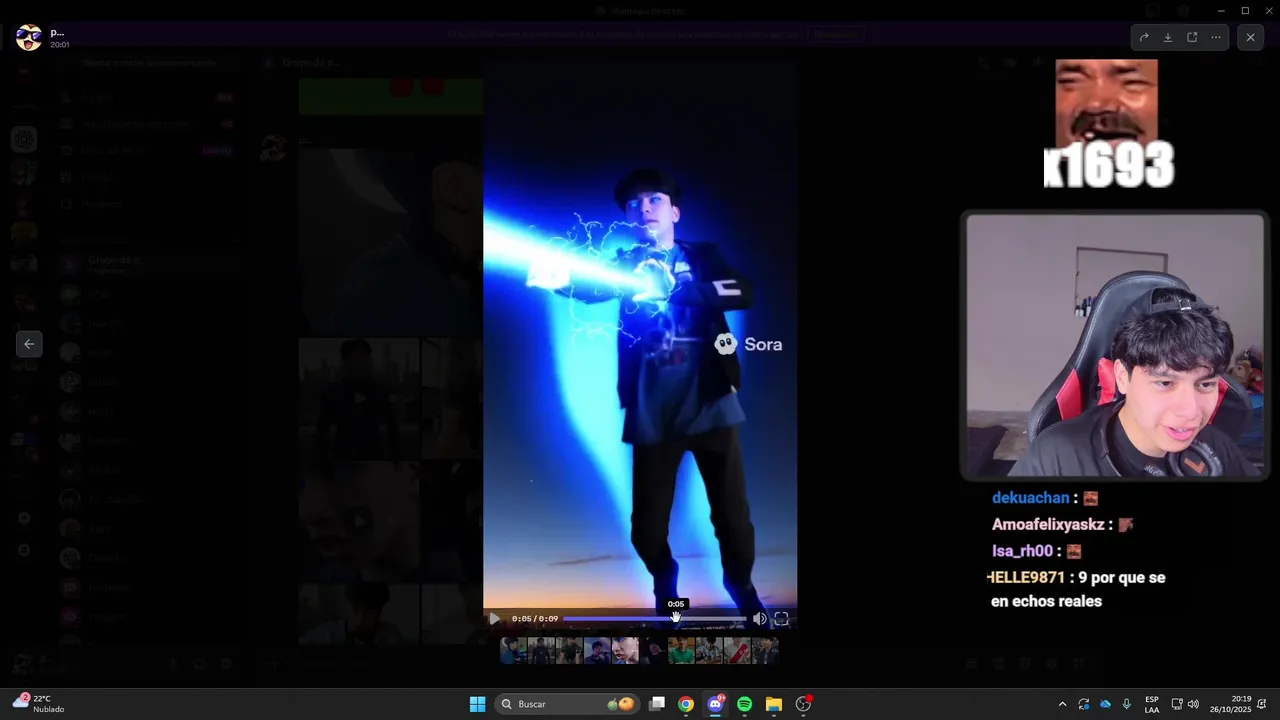The height and width of the screenshot is (720, 1280).
Task: Enter fullscreen video mode
Action: (x=782, y=619)
